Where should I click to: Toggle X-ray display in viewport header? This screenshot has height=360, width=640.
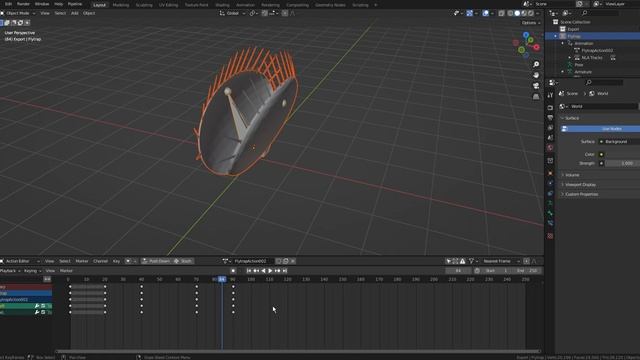coord(501,13)
